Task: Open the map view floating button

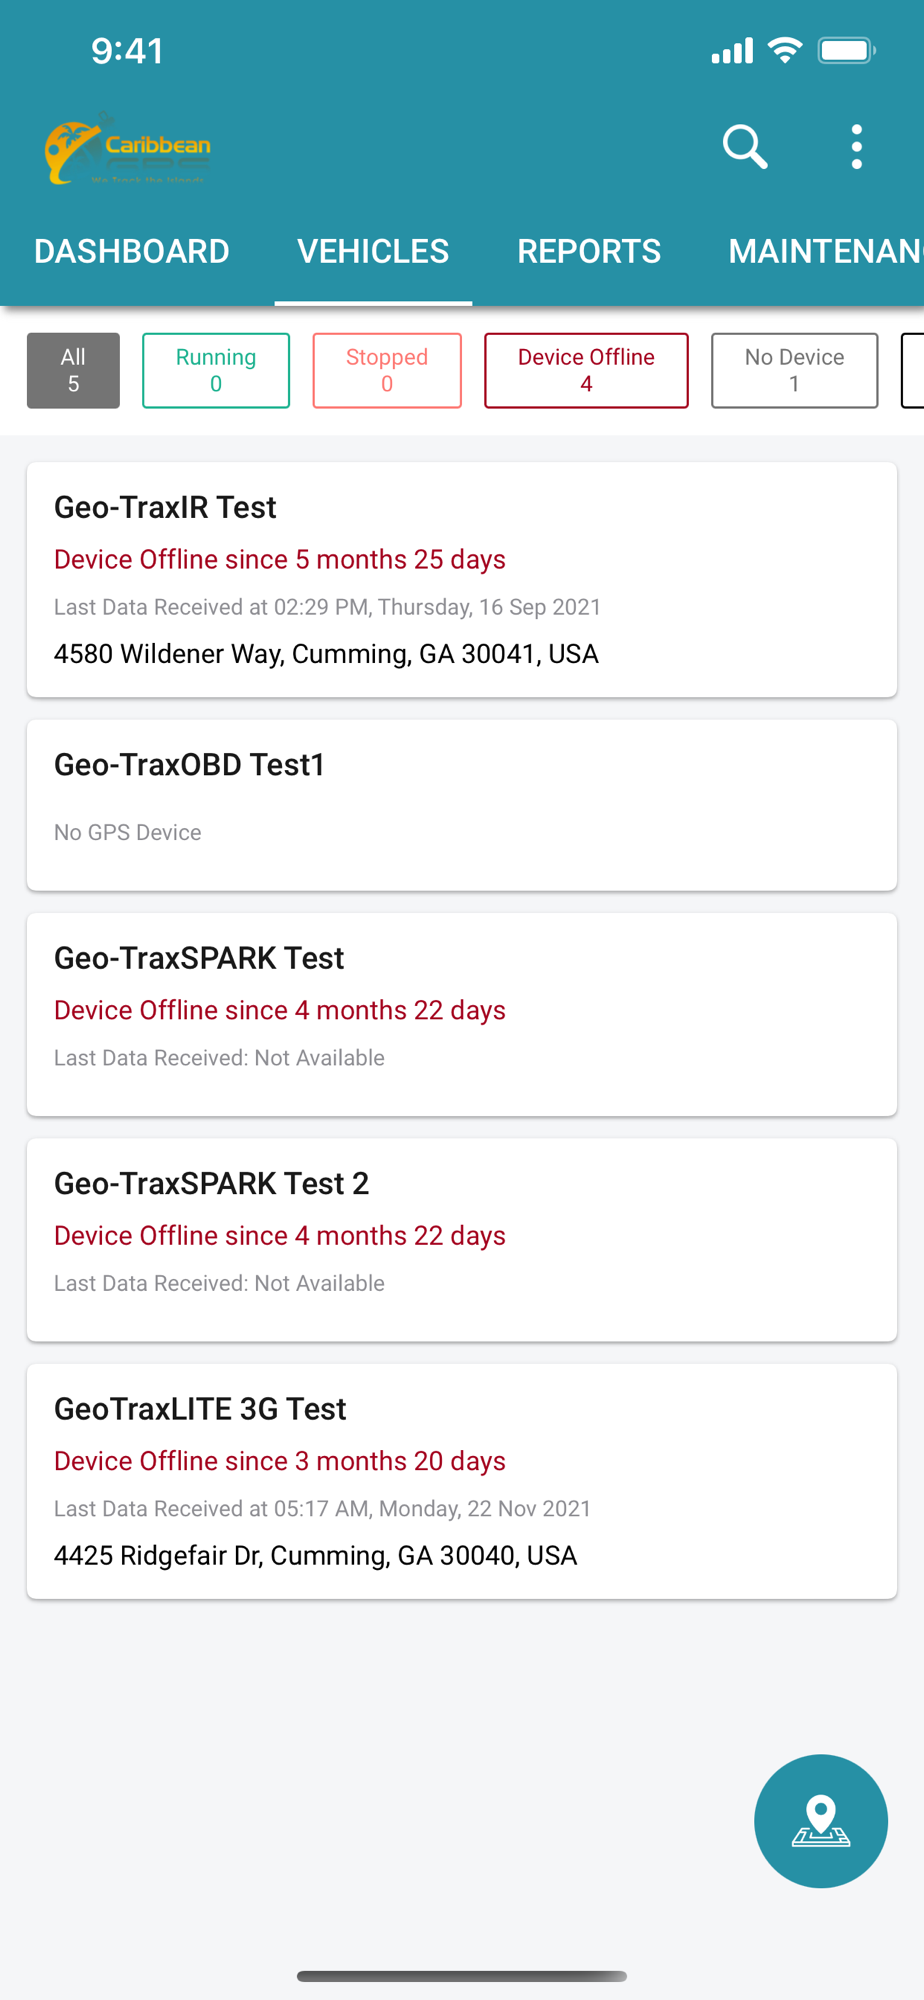Action: 821,1821
